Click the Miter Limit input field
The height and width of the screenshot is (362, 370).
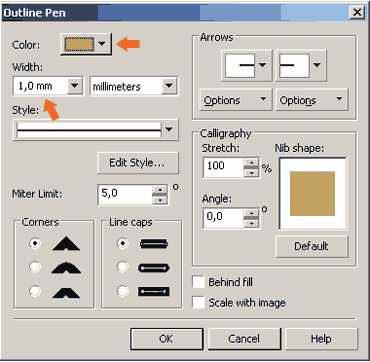coord(125,195)
